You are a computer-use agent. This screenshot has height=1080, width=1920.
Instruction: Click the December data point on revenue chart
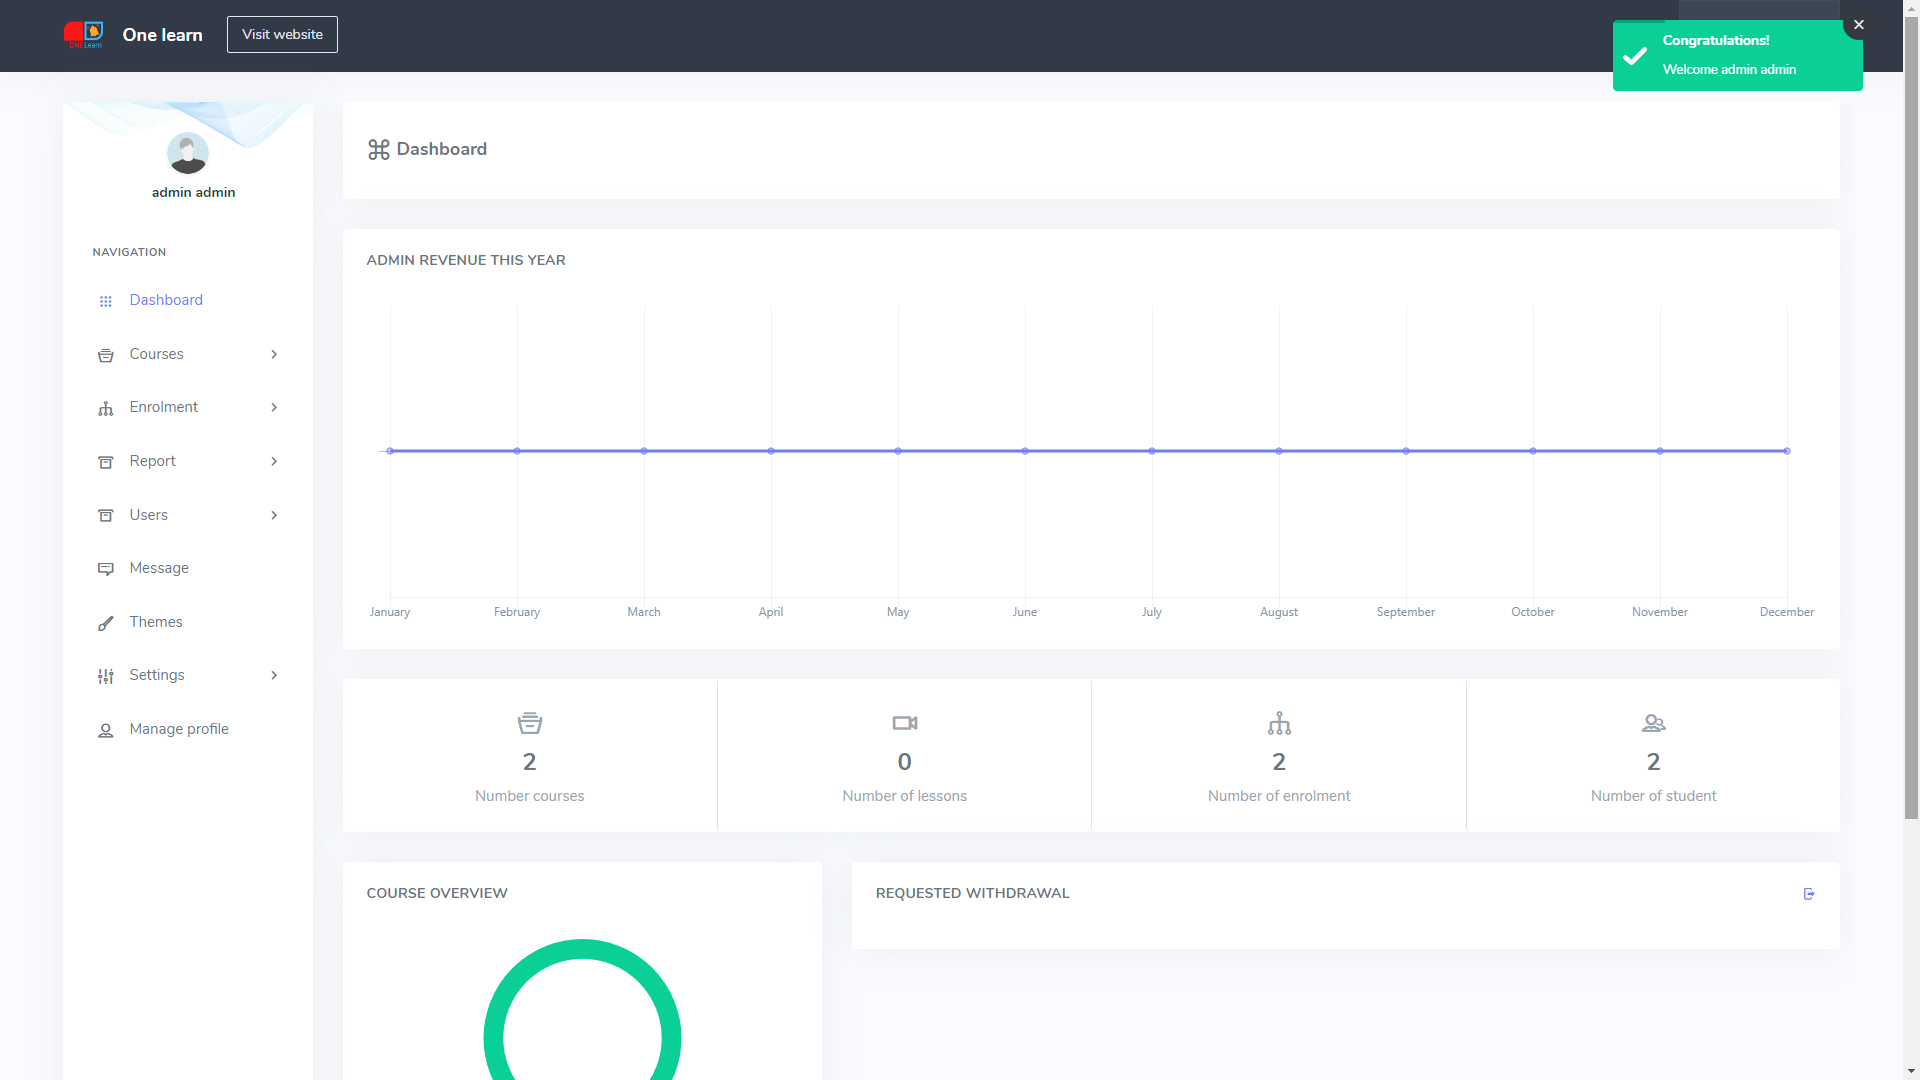(x=1787, y=451)
